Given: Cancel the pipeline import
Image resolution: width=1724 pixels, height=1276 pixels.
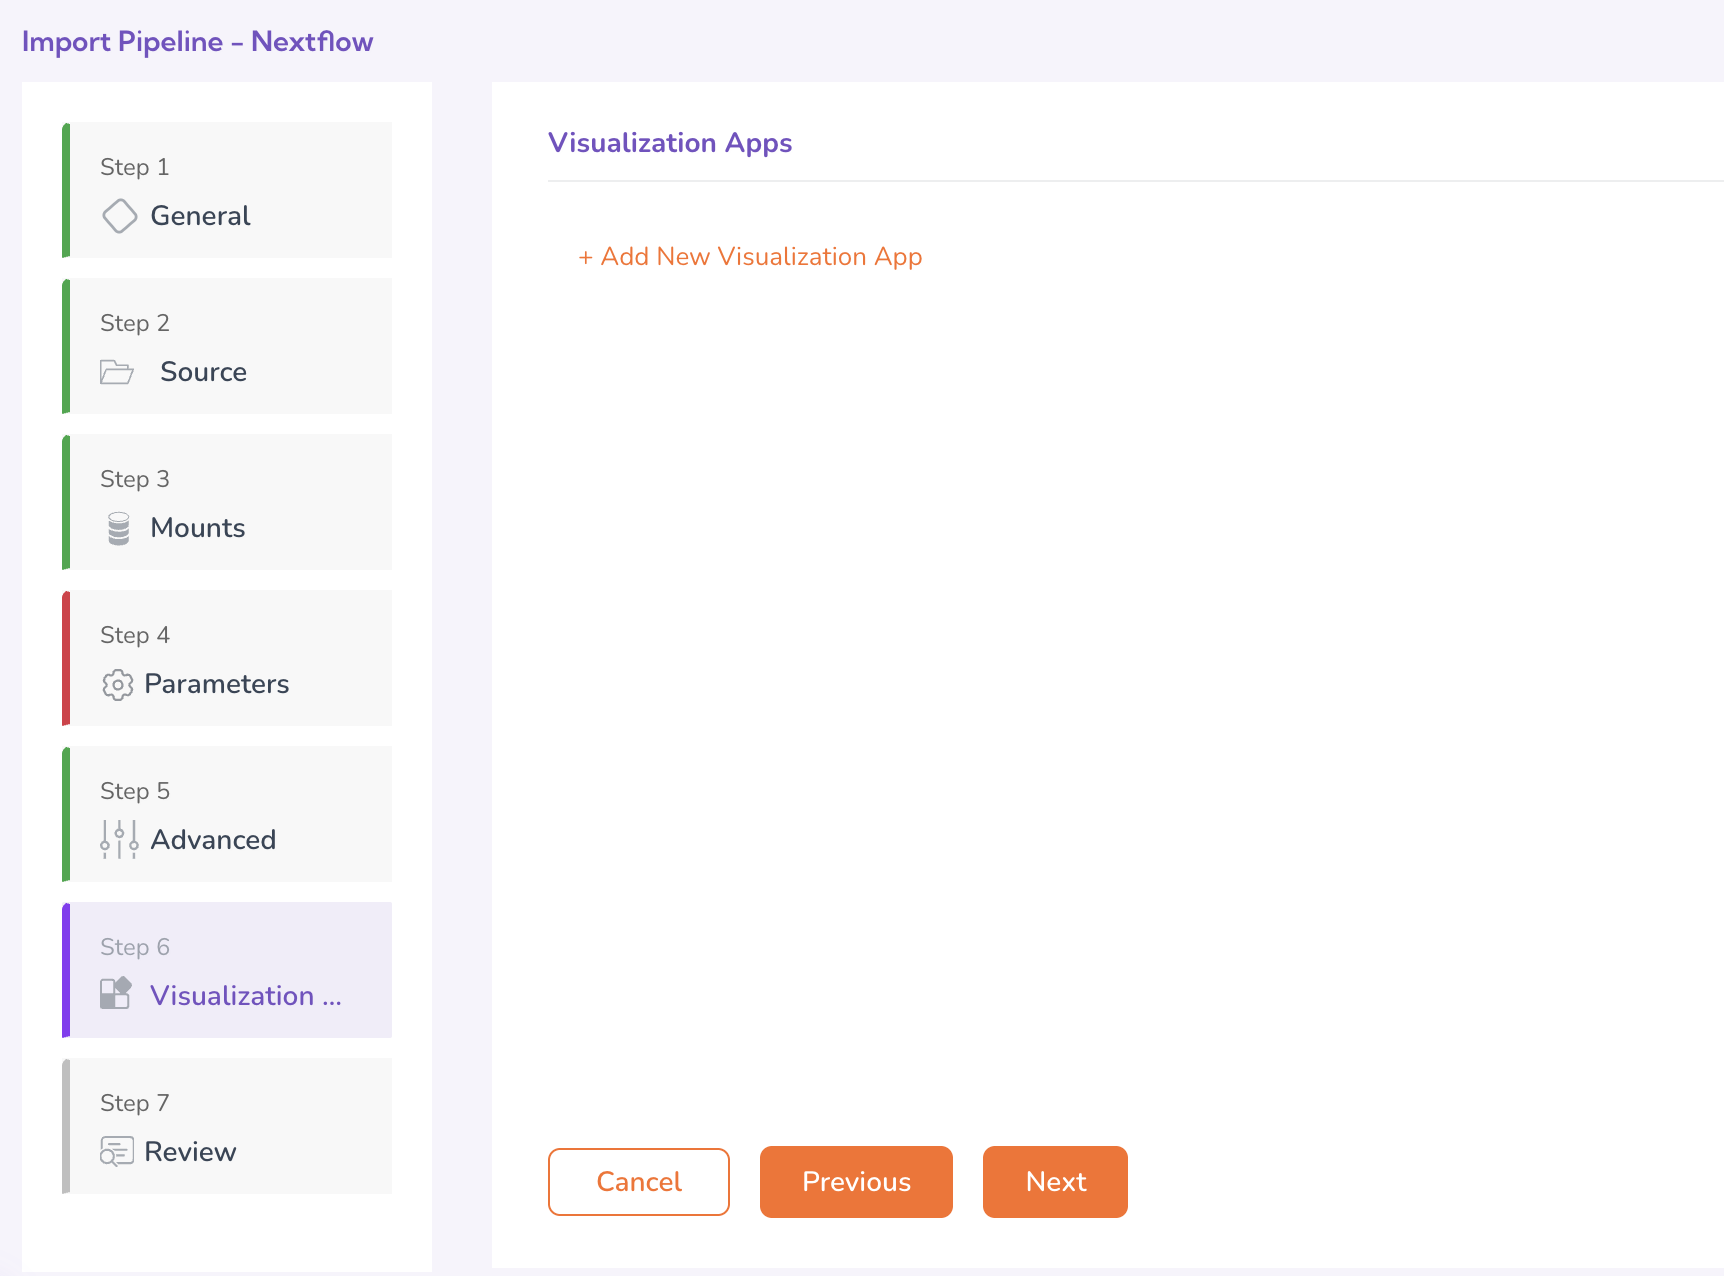Looking at the screenshot, I should point(638,1182).
